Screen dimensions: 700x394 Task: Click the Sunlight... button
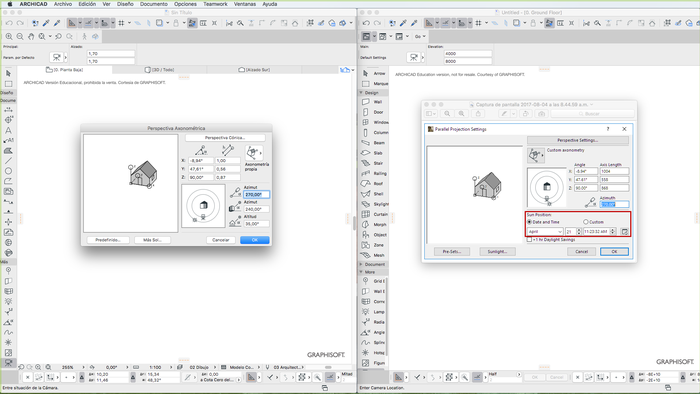tap(497, 252)
